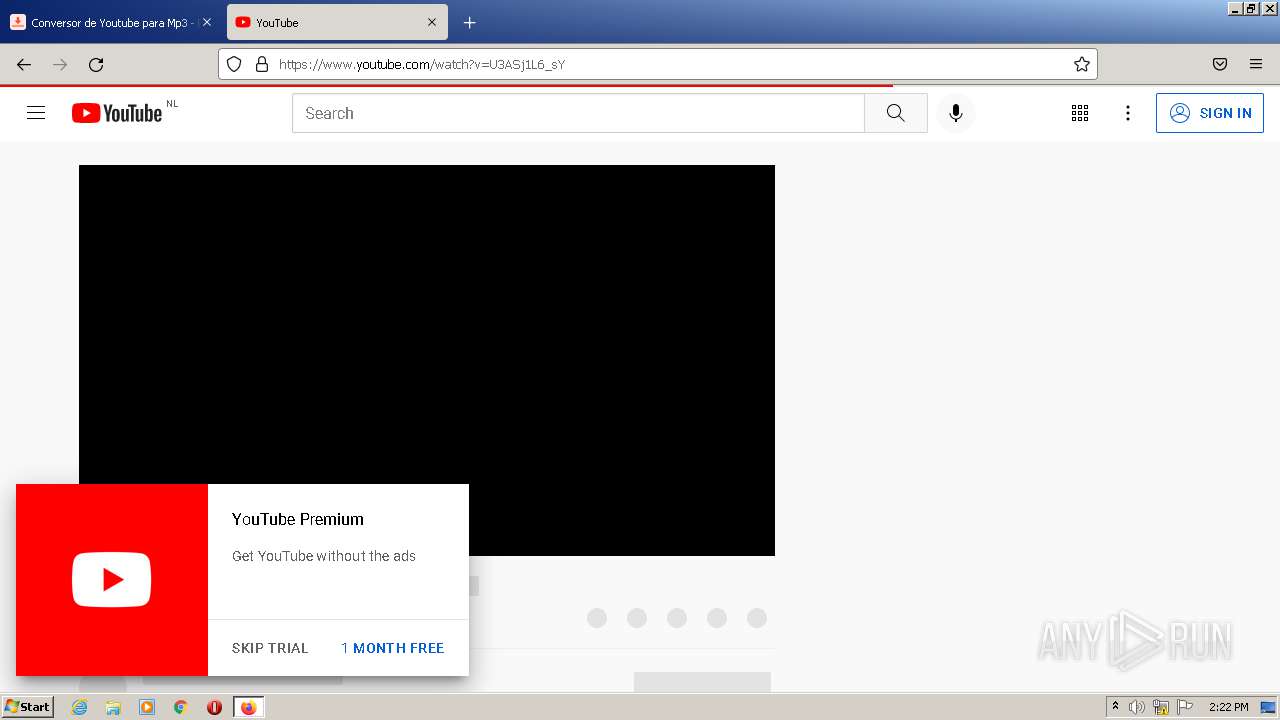This screenshot has width=1280, height=720.
Task: Click the red YouTube Premium logo image
Action: (x=112, y=580)
